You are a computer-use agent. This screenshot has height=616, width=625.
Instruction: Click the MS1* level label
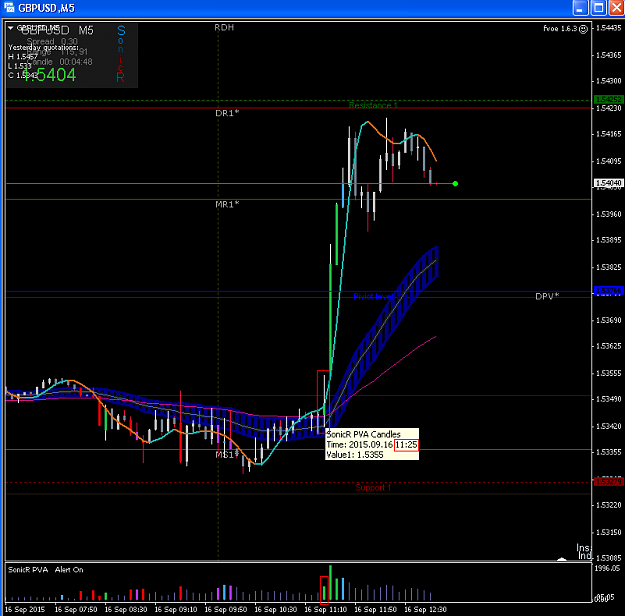[227, 455]
